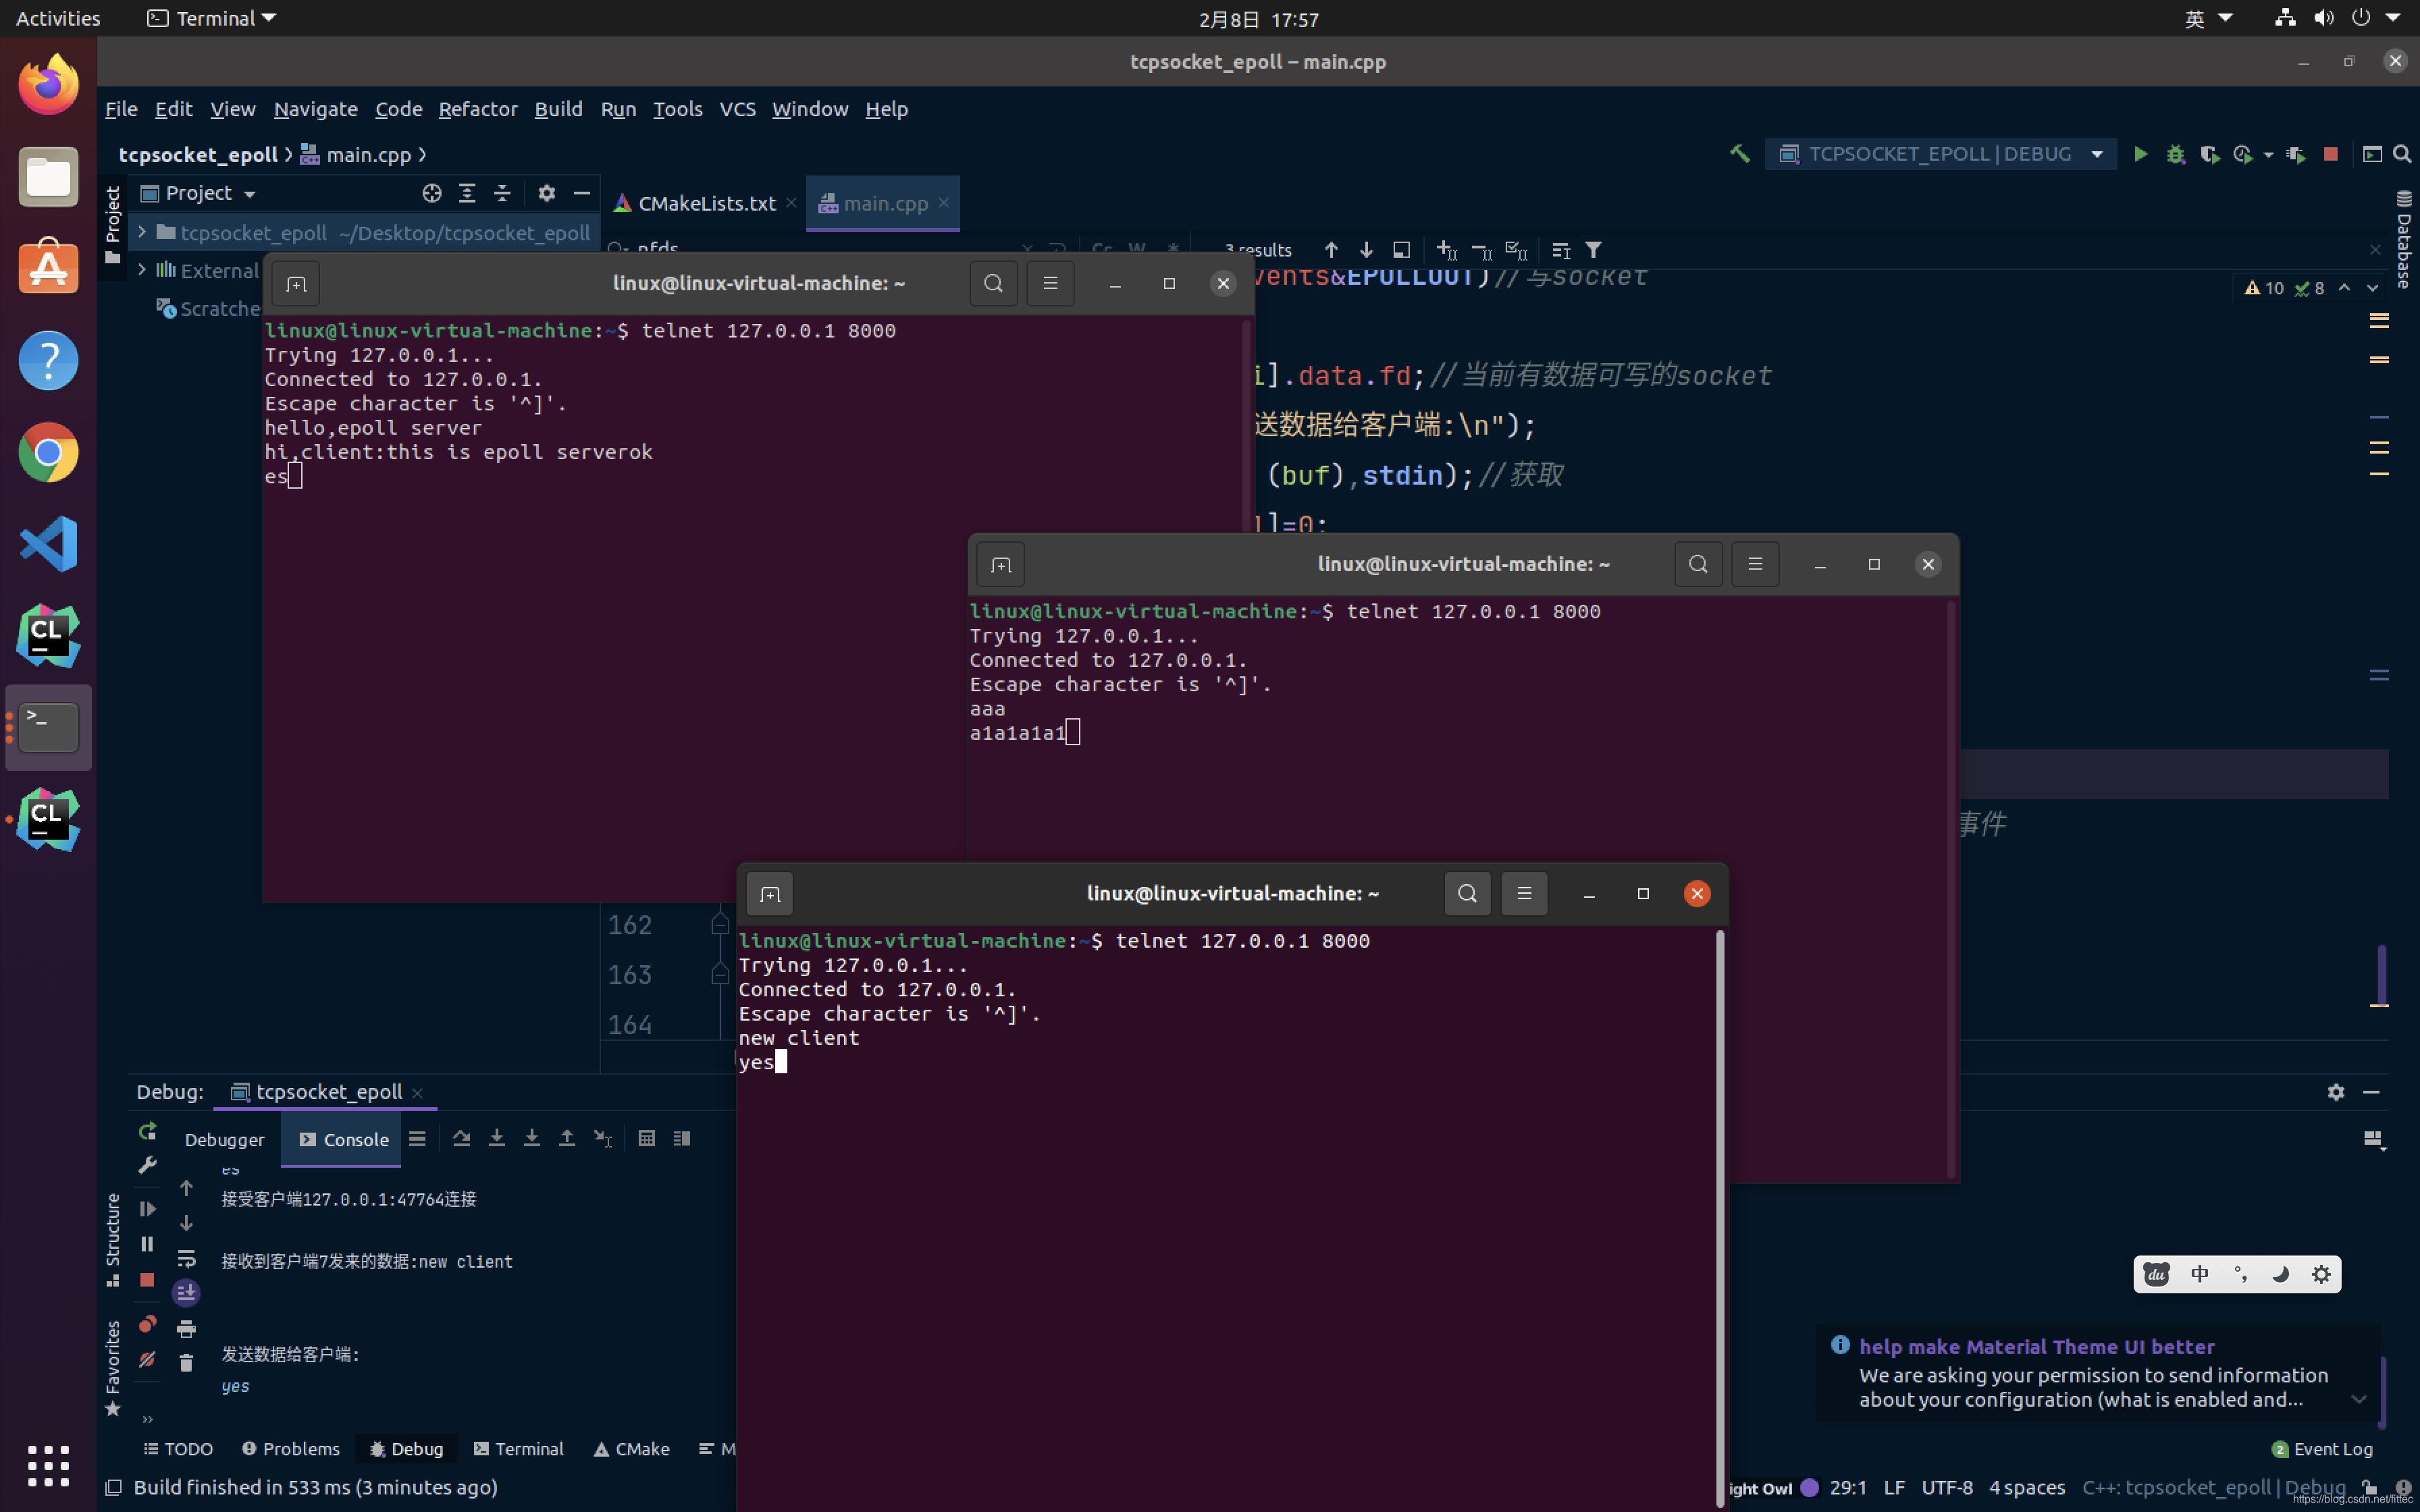Run with coverage icon in toolbar
The height and width of the screenshot is (1512, 2420).
(2209, 154)
